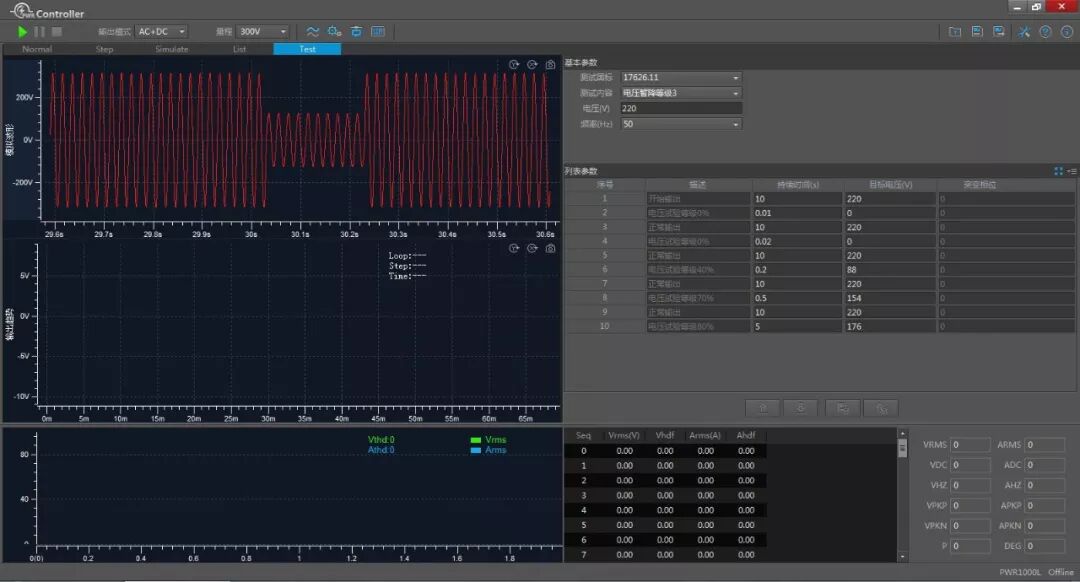Edit duration cell 0.2 in row 6

click(797, 270)
